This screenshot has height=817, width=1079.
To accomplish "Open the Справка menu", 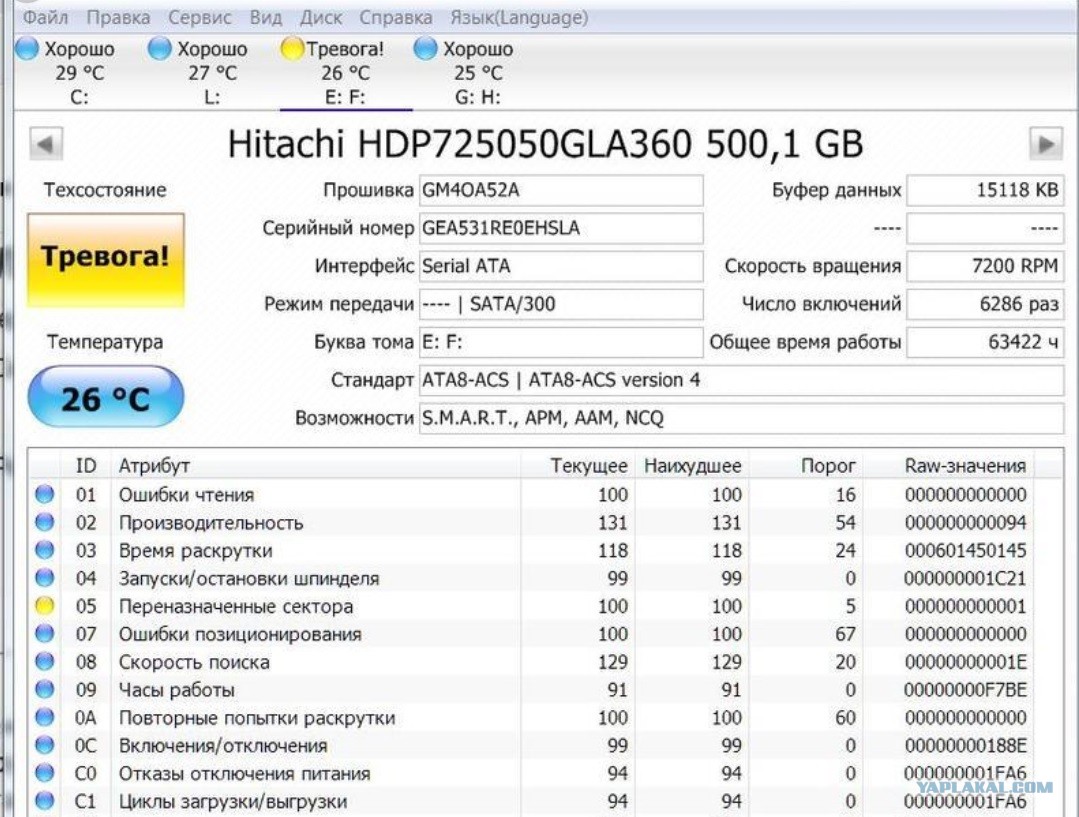I will [396, 17].
